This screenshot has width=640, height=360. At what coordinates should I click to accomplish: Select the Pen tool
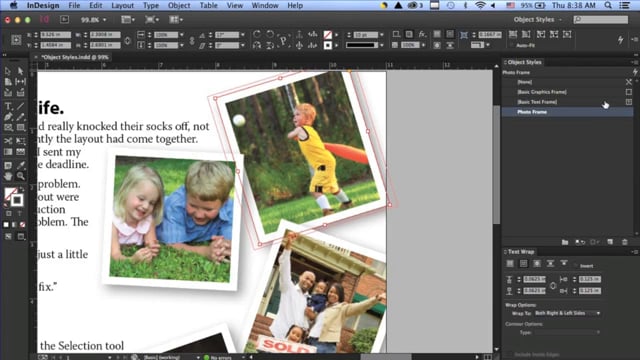[8, 117]
